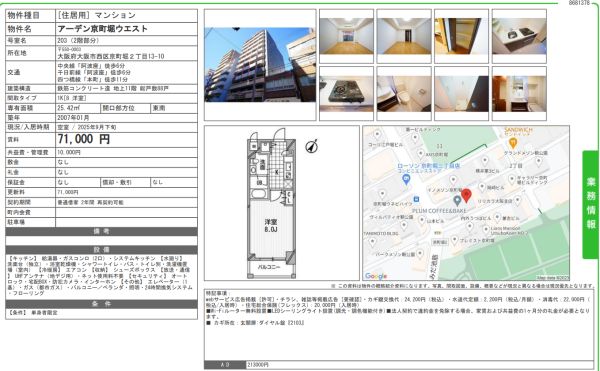600x371 pixels.
Task: Click the 物件種目 value 住居用 マンション
Action: tap(96, 15)
